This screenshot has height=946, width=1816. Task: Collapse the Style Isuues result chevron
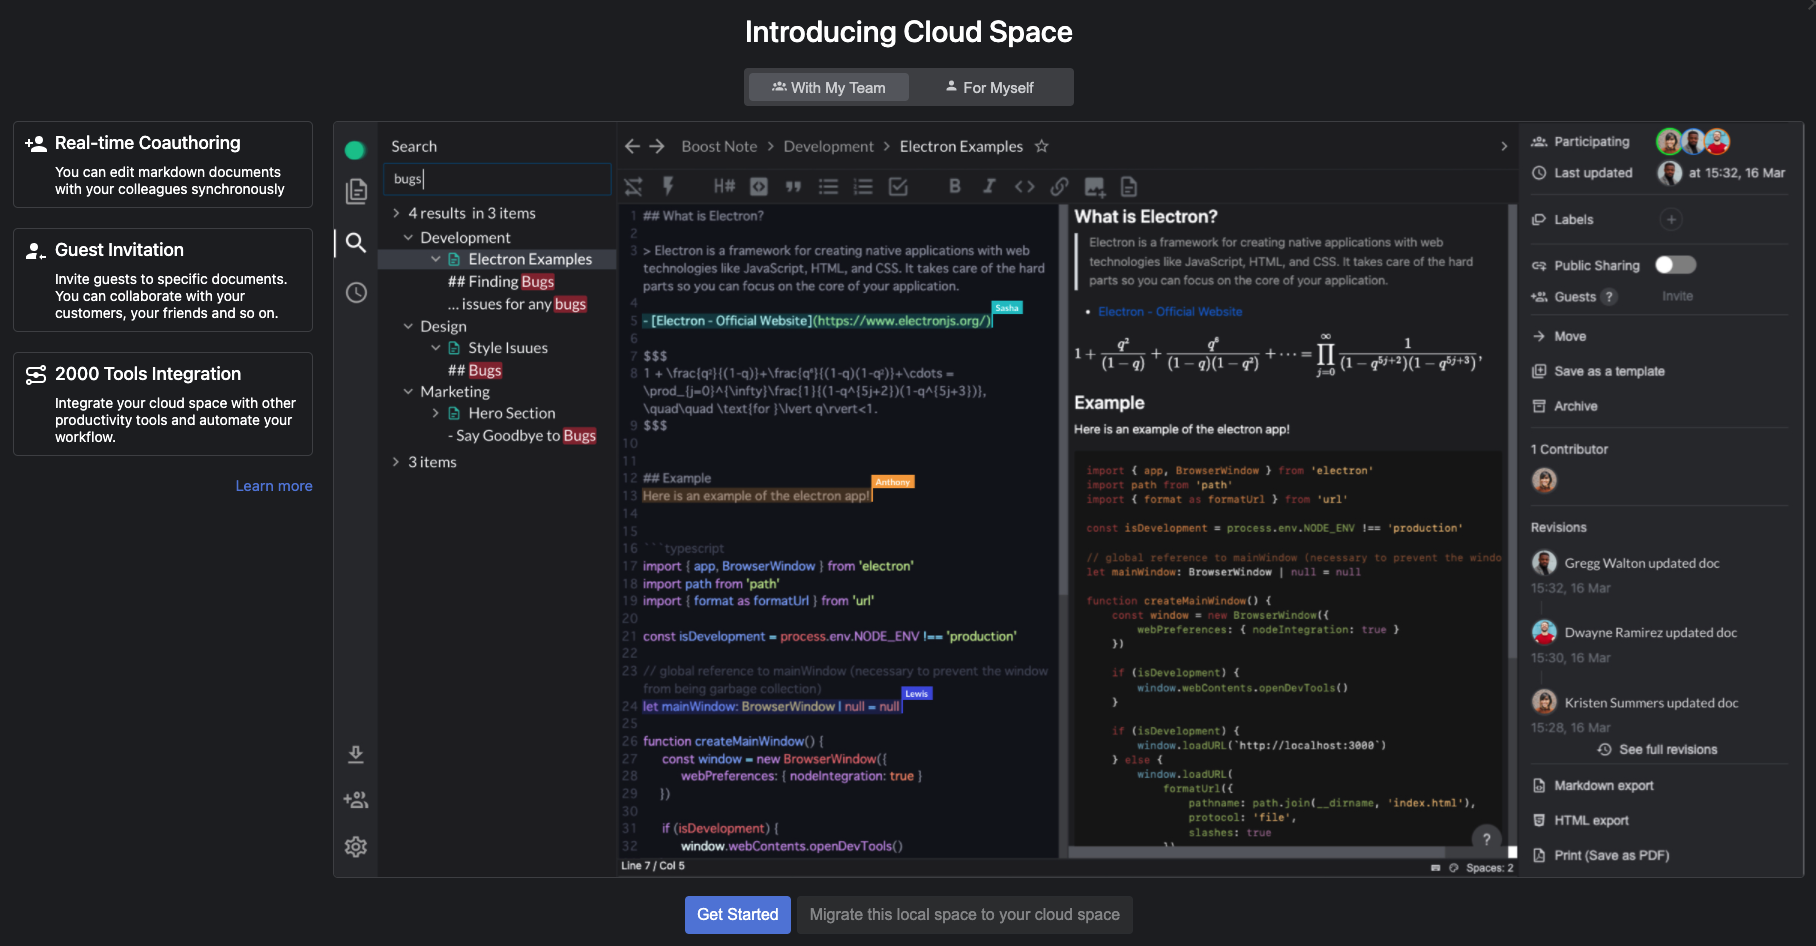(436, 348)
